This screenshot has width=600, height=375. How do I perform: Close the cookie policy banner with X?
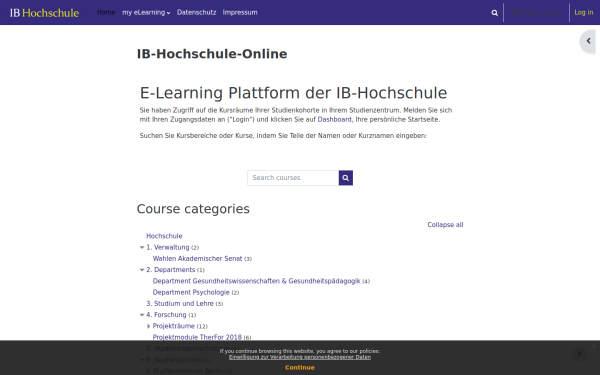click(593, 346)
